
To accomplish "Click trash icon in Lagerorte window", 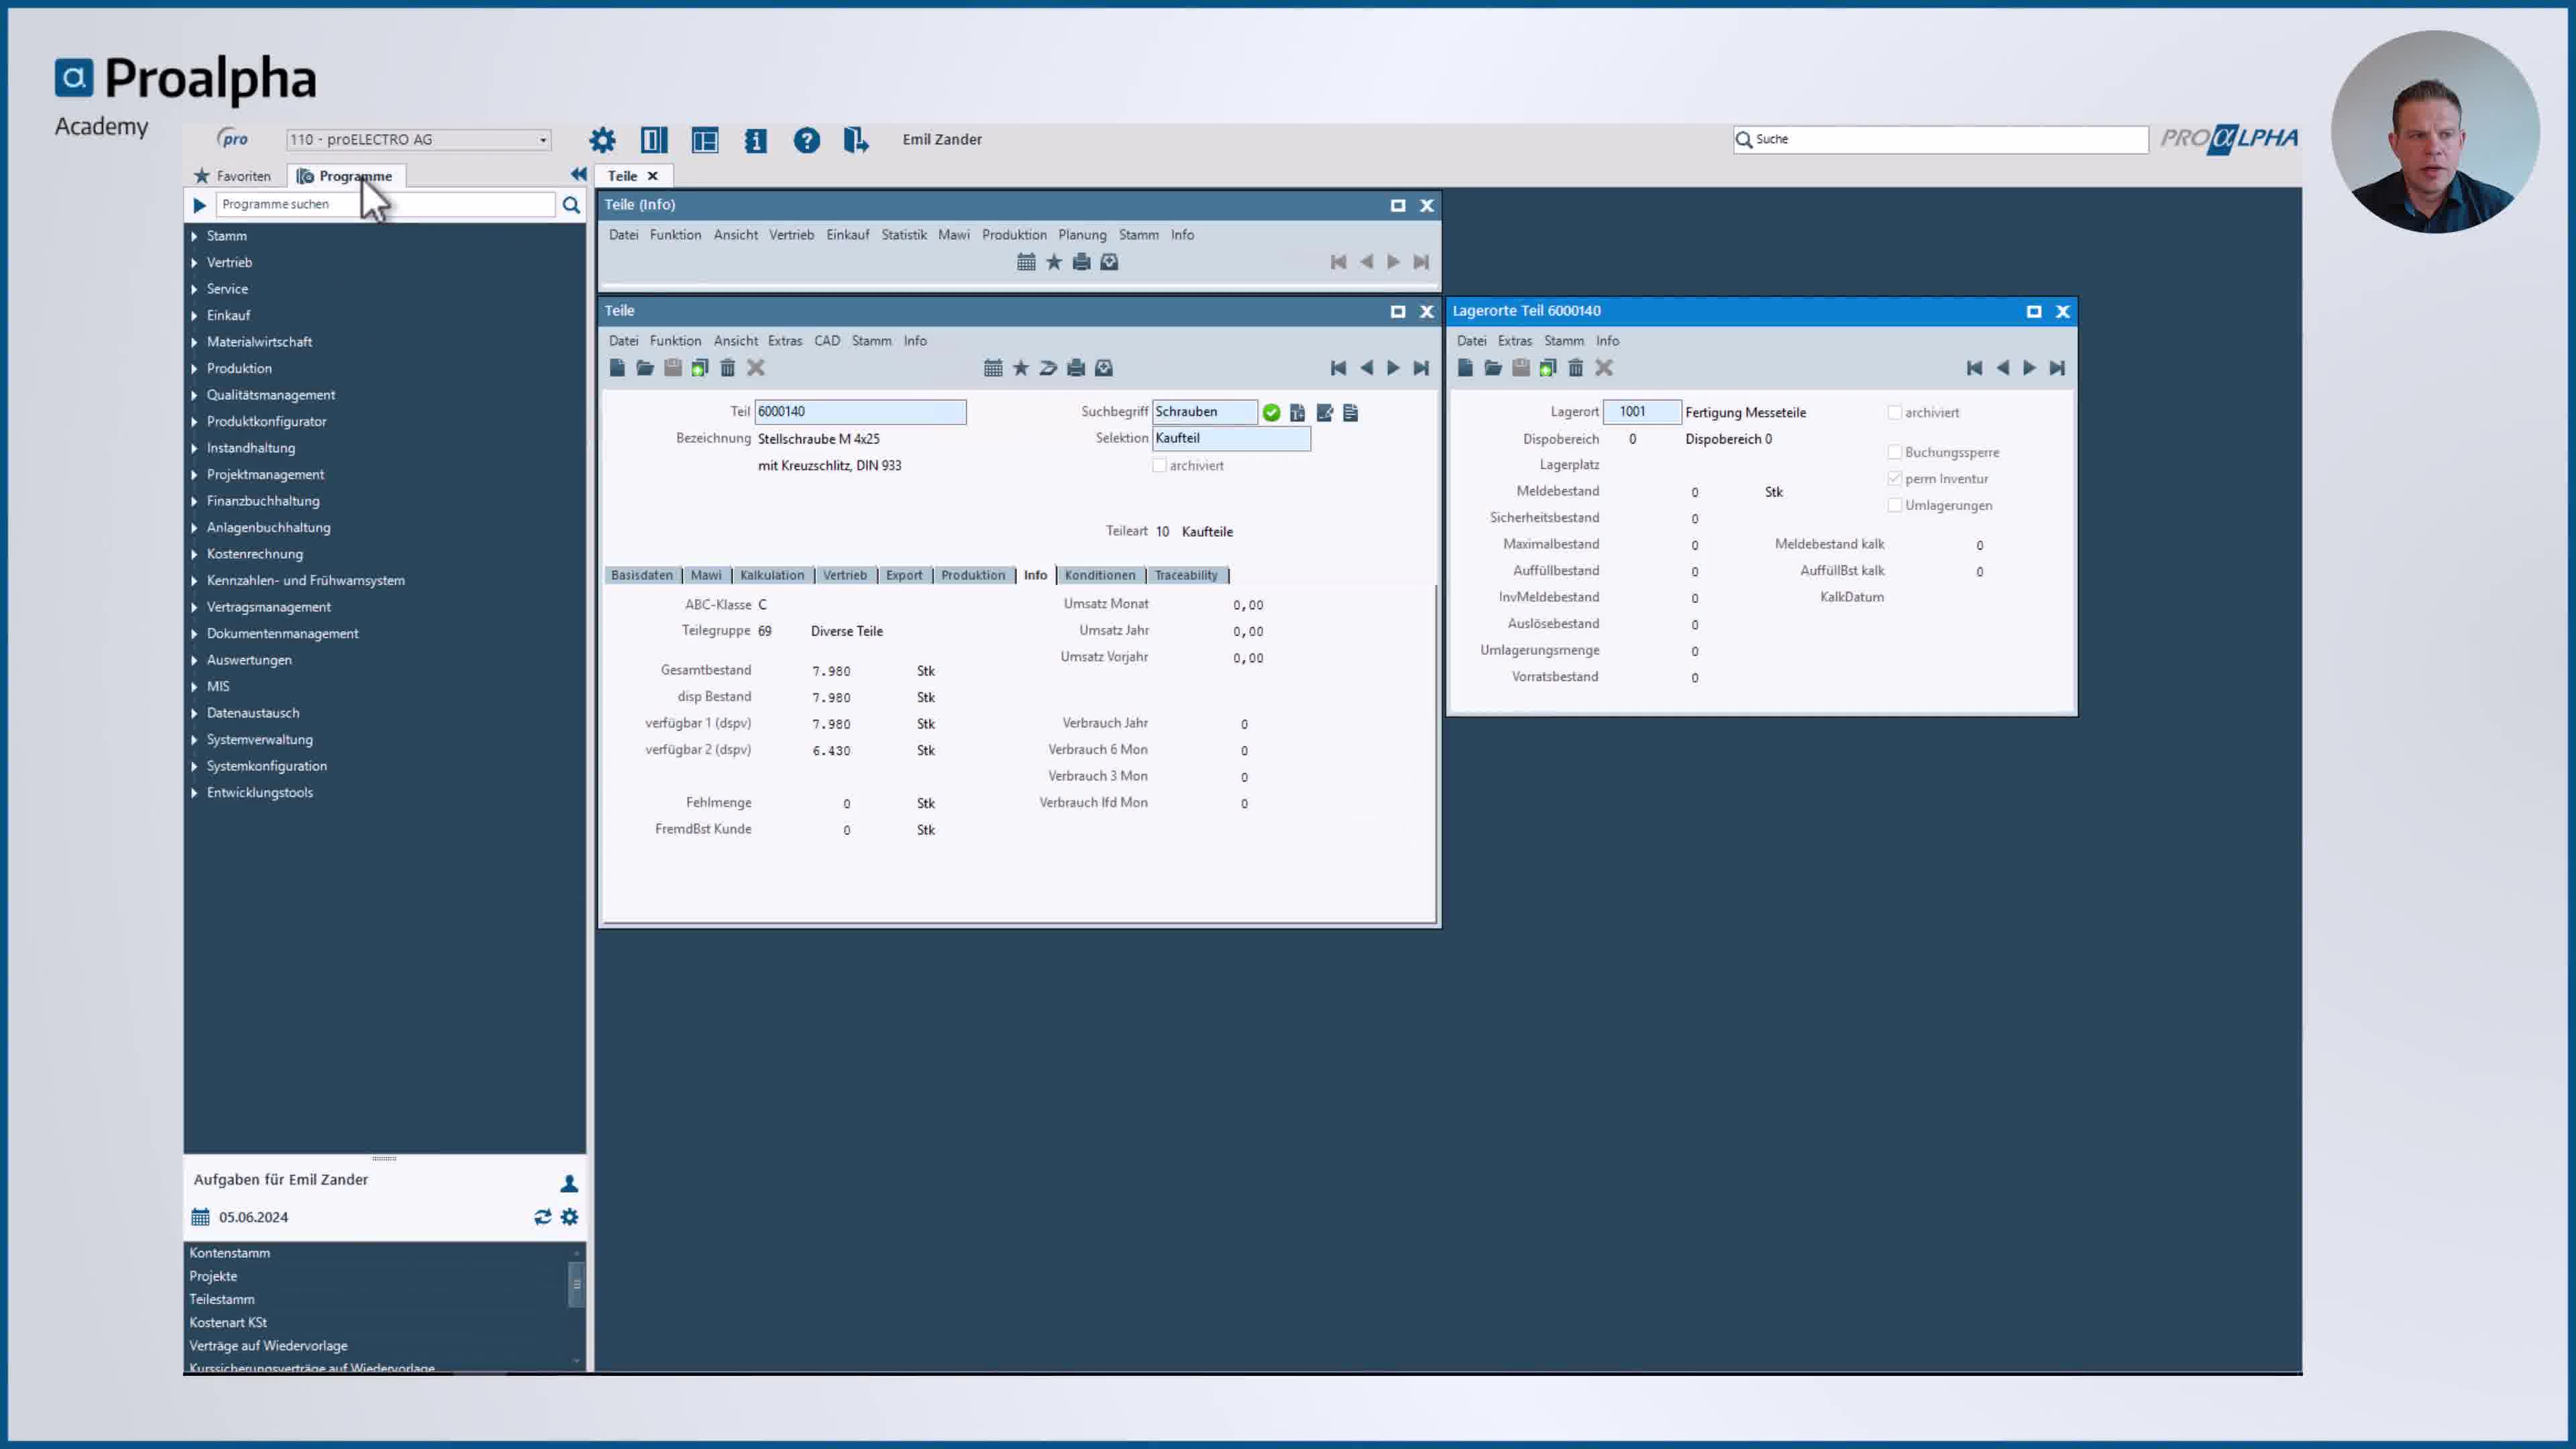I will 1576,368.
